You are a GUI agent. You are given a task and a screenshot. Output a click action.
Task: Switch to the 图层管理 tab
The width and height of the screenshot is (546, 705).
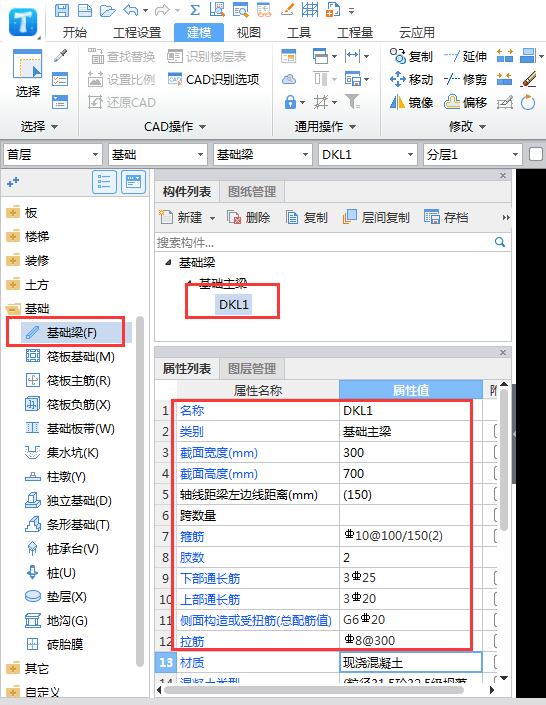(x=252, y=369)
